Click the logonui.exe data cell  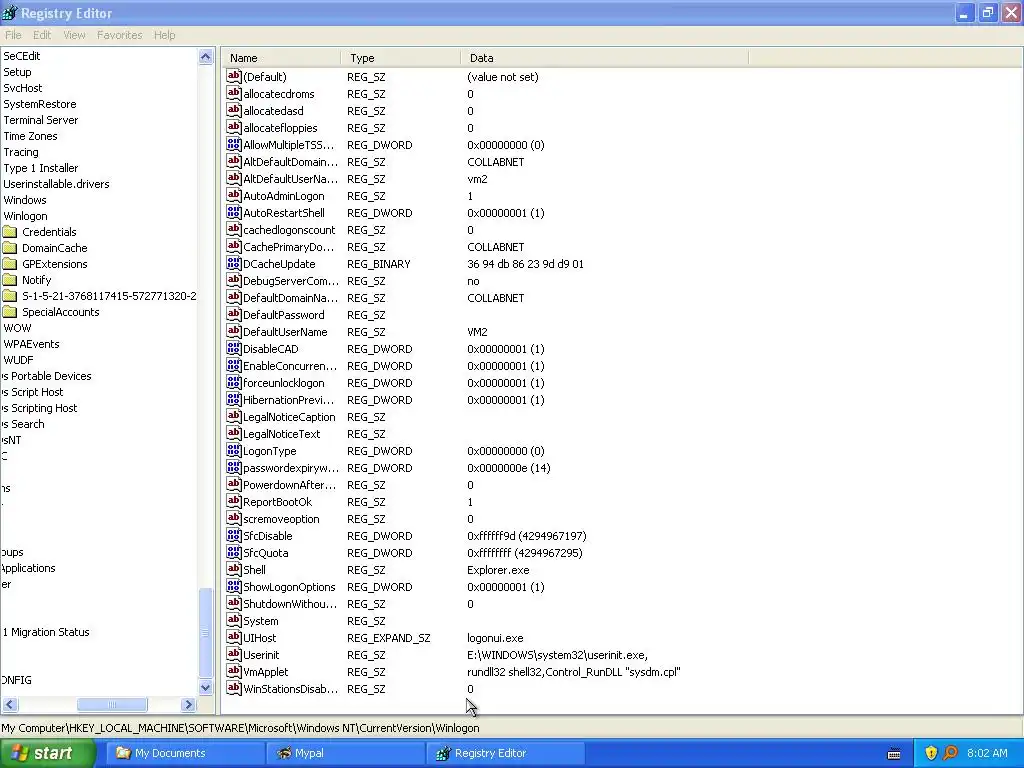(x=495, y=637)
